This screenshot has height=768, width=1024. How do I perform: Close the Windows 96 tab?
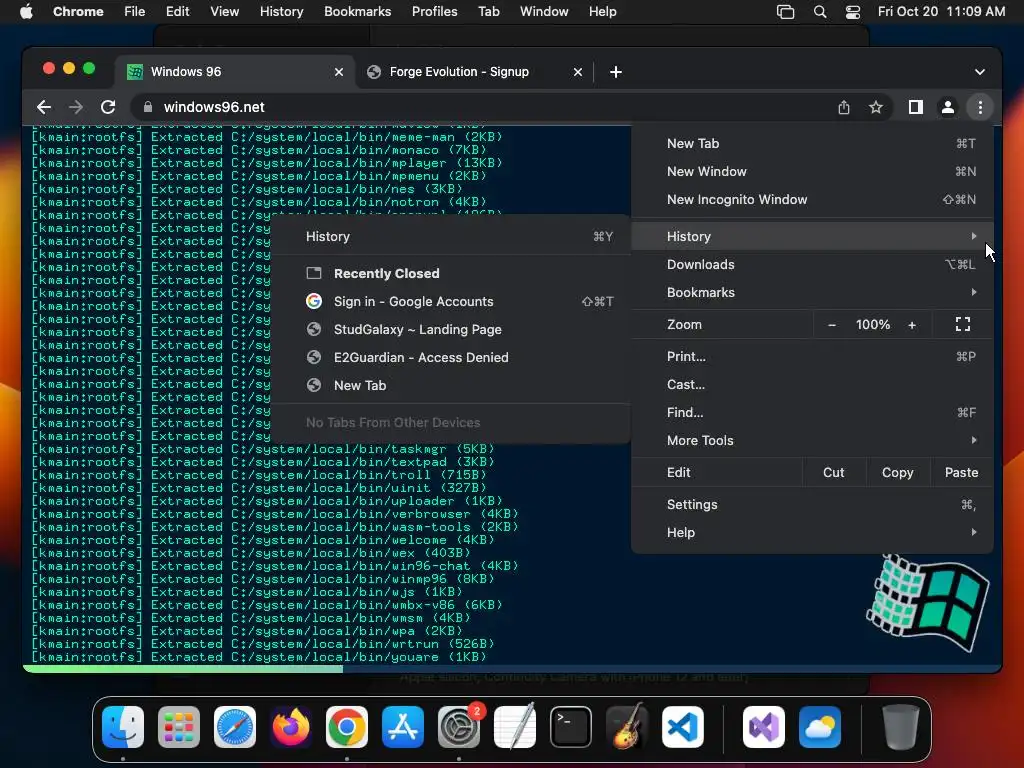(x=339, y=72)
